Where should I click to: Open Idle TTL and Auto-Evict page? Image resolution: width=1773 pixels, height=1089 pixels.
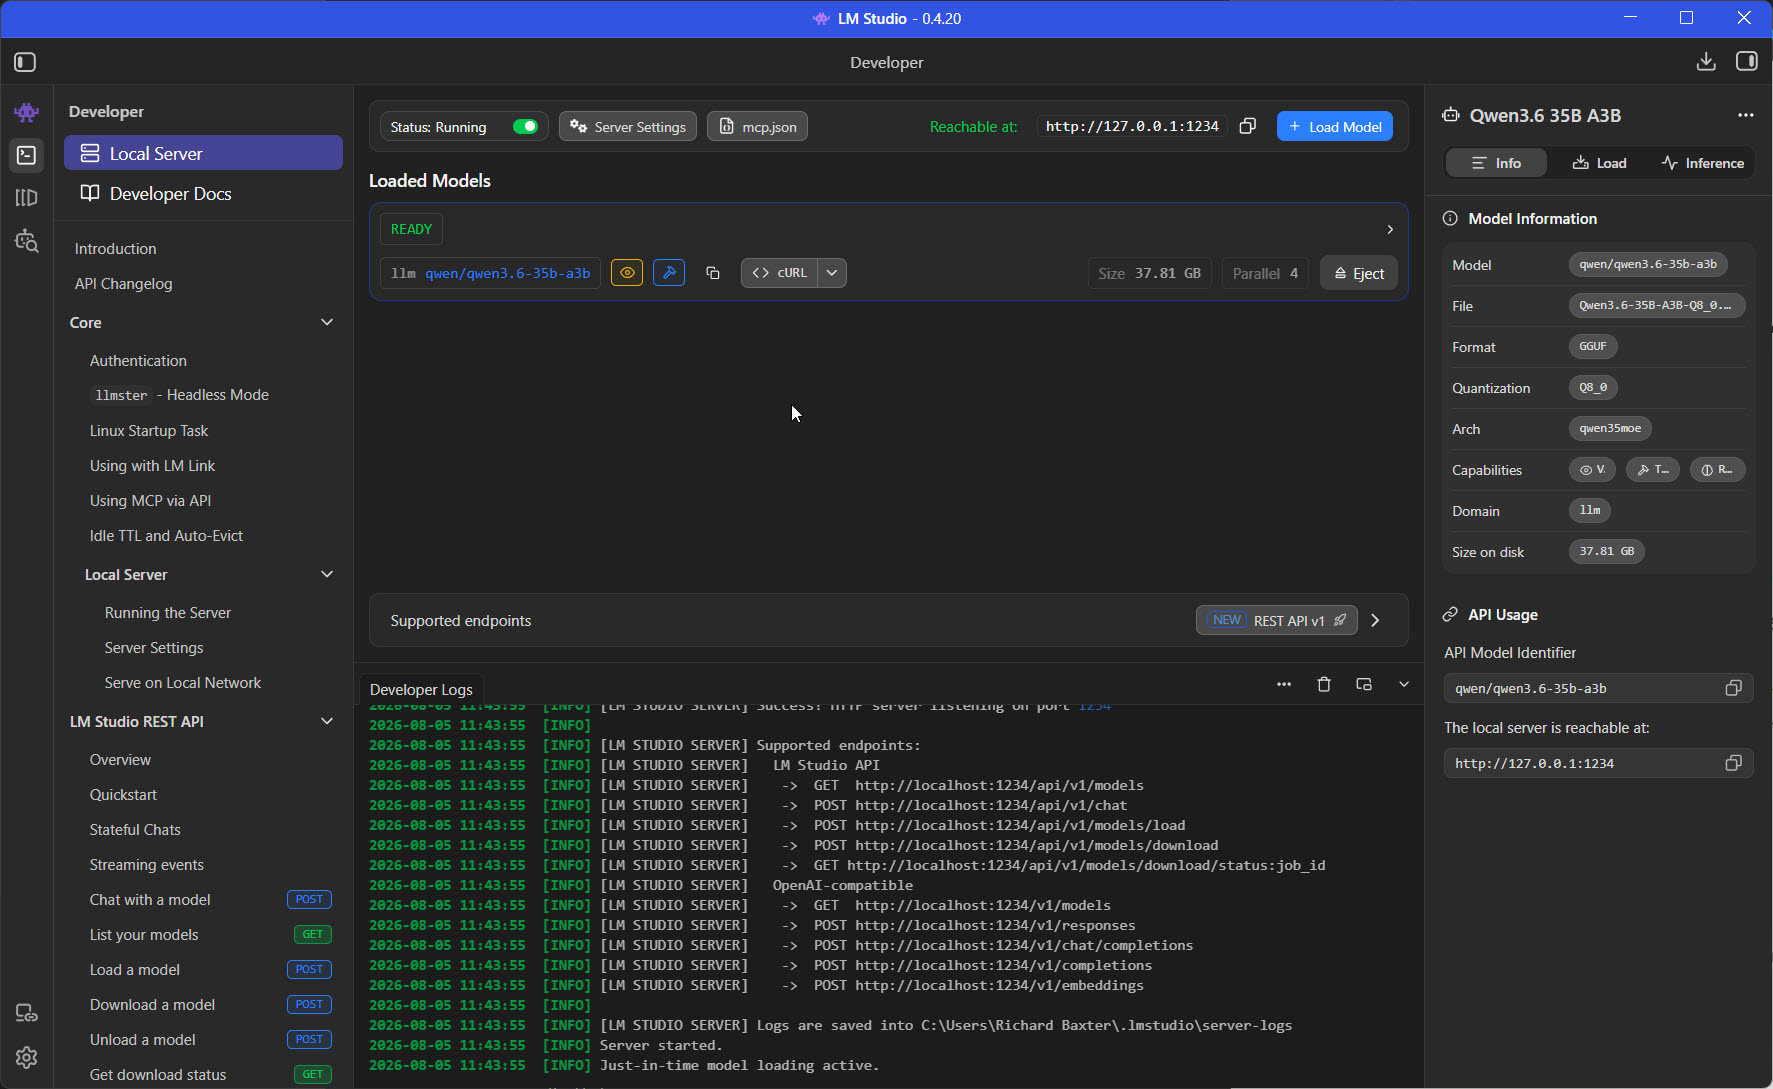[x=166, y=535]
